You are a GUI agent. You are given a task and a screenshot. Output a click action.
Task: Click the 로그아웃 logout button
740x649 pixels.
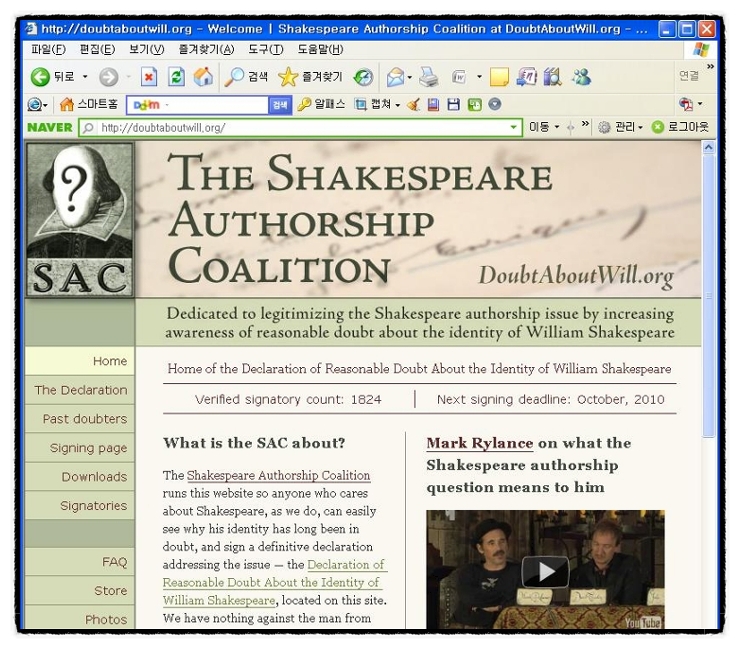(680, 127)
